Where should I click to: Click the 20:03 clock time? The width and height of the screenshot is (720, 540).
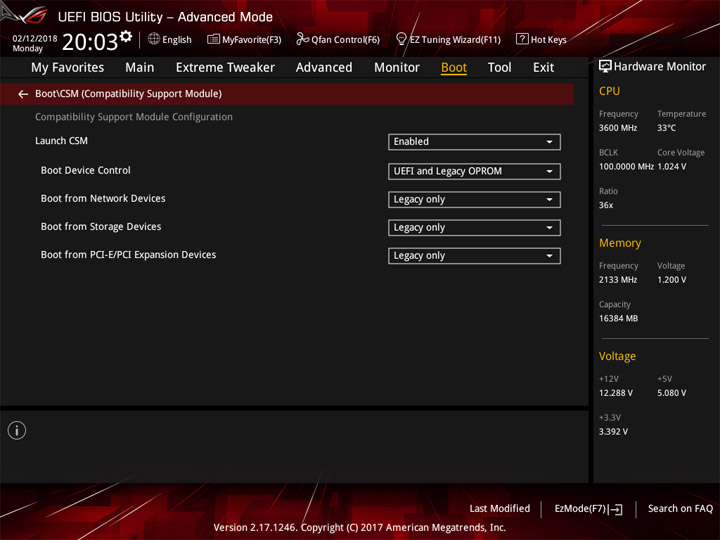tap(90, 42)
